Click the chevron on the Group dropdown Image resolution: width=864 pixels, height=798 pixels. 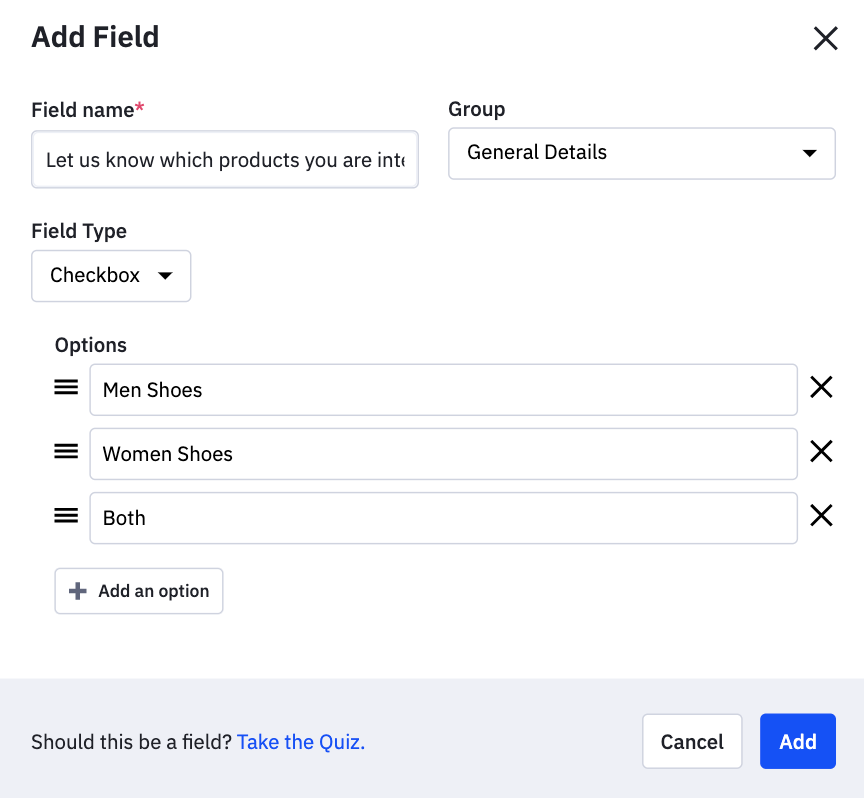pyautogui.click(x=810, y=153)
